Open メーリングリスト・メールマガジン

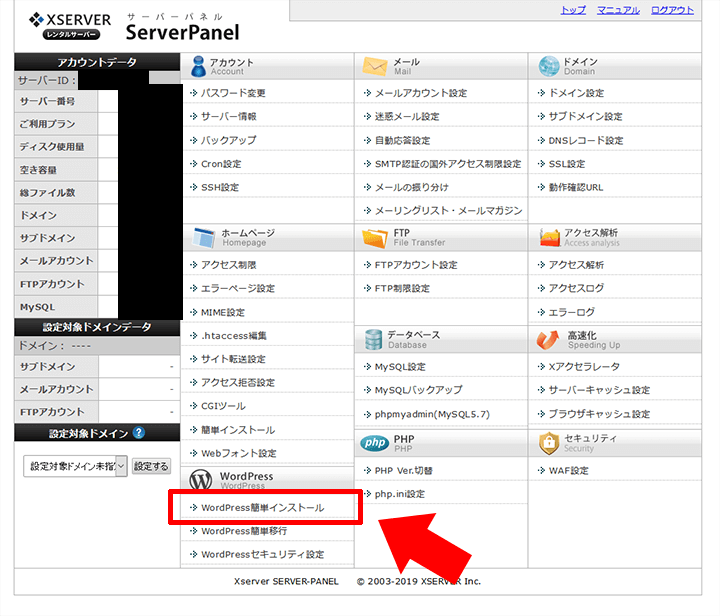click(x=448, y=211)
